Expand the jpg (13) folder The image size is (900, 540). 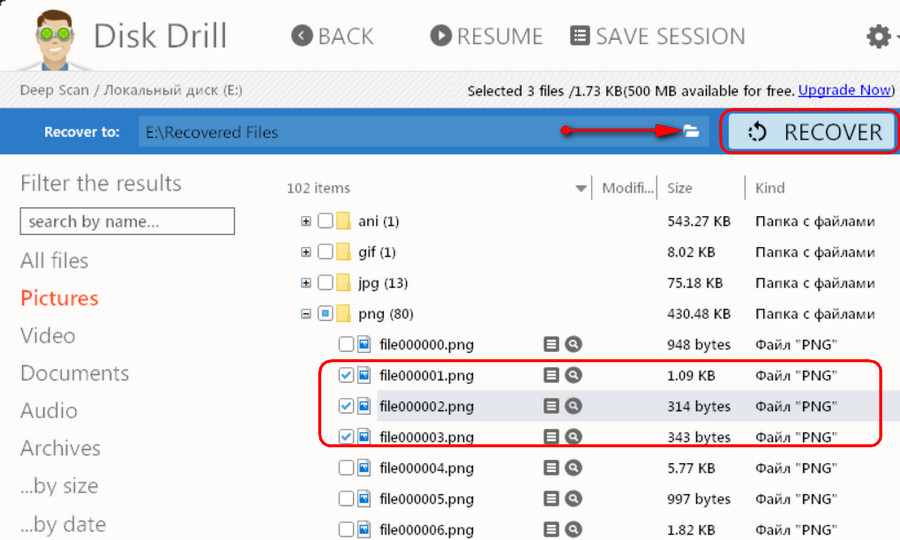tap(306, 283)
